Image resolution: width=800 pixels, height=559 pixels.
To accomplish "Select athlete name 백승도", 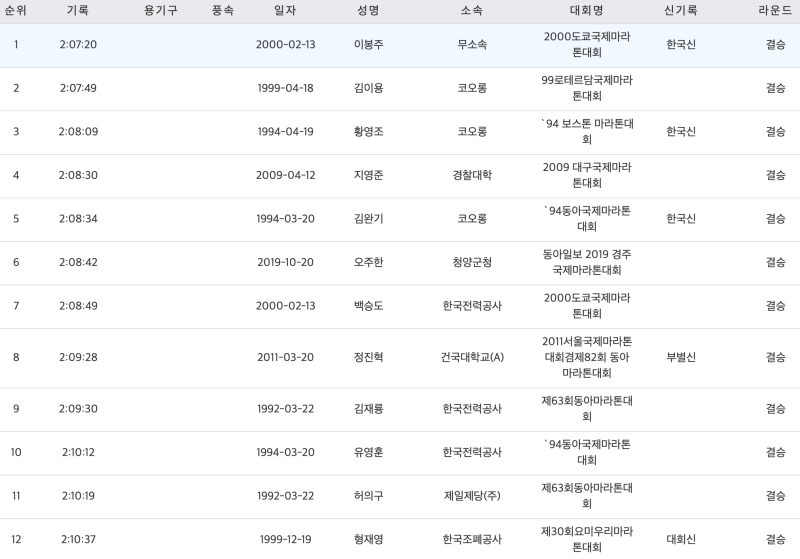I will click(x=368, y=306).
